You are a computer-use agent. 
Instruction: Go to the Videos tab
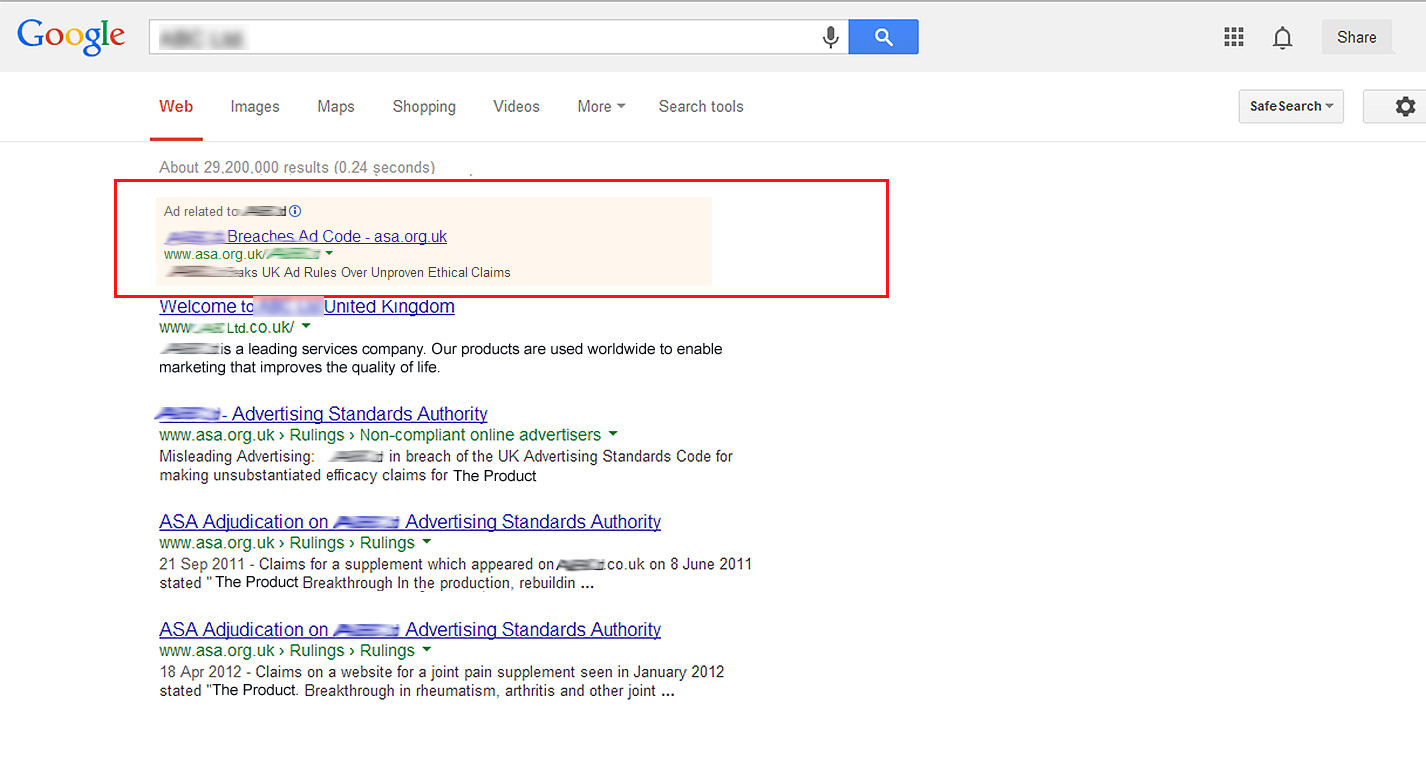click(516, 107)
